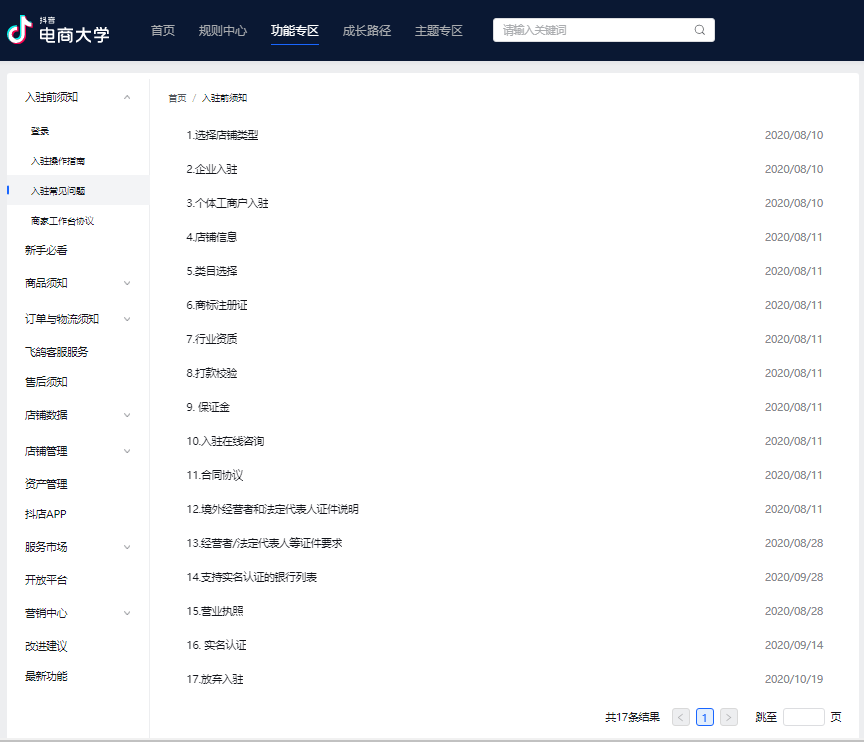Go to next page arrow
Viewport: 864px width, 742px height.
[729, 717]
